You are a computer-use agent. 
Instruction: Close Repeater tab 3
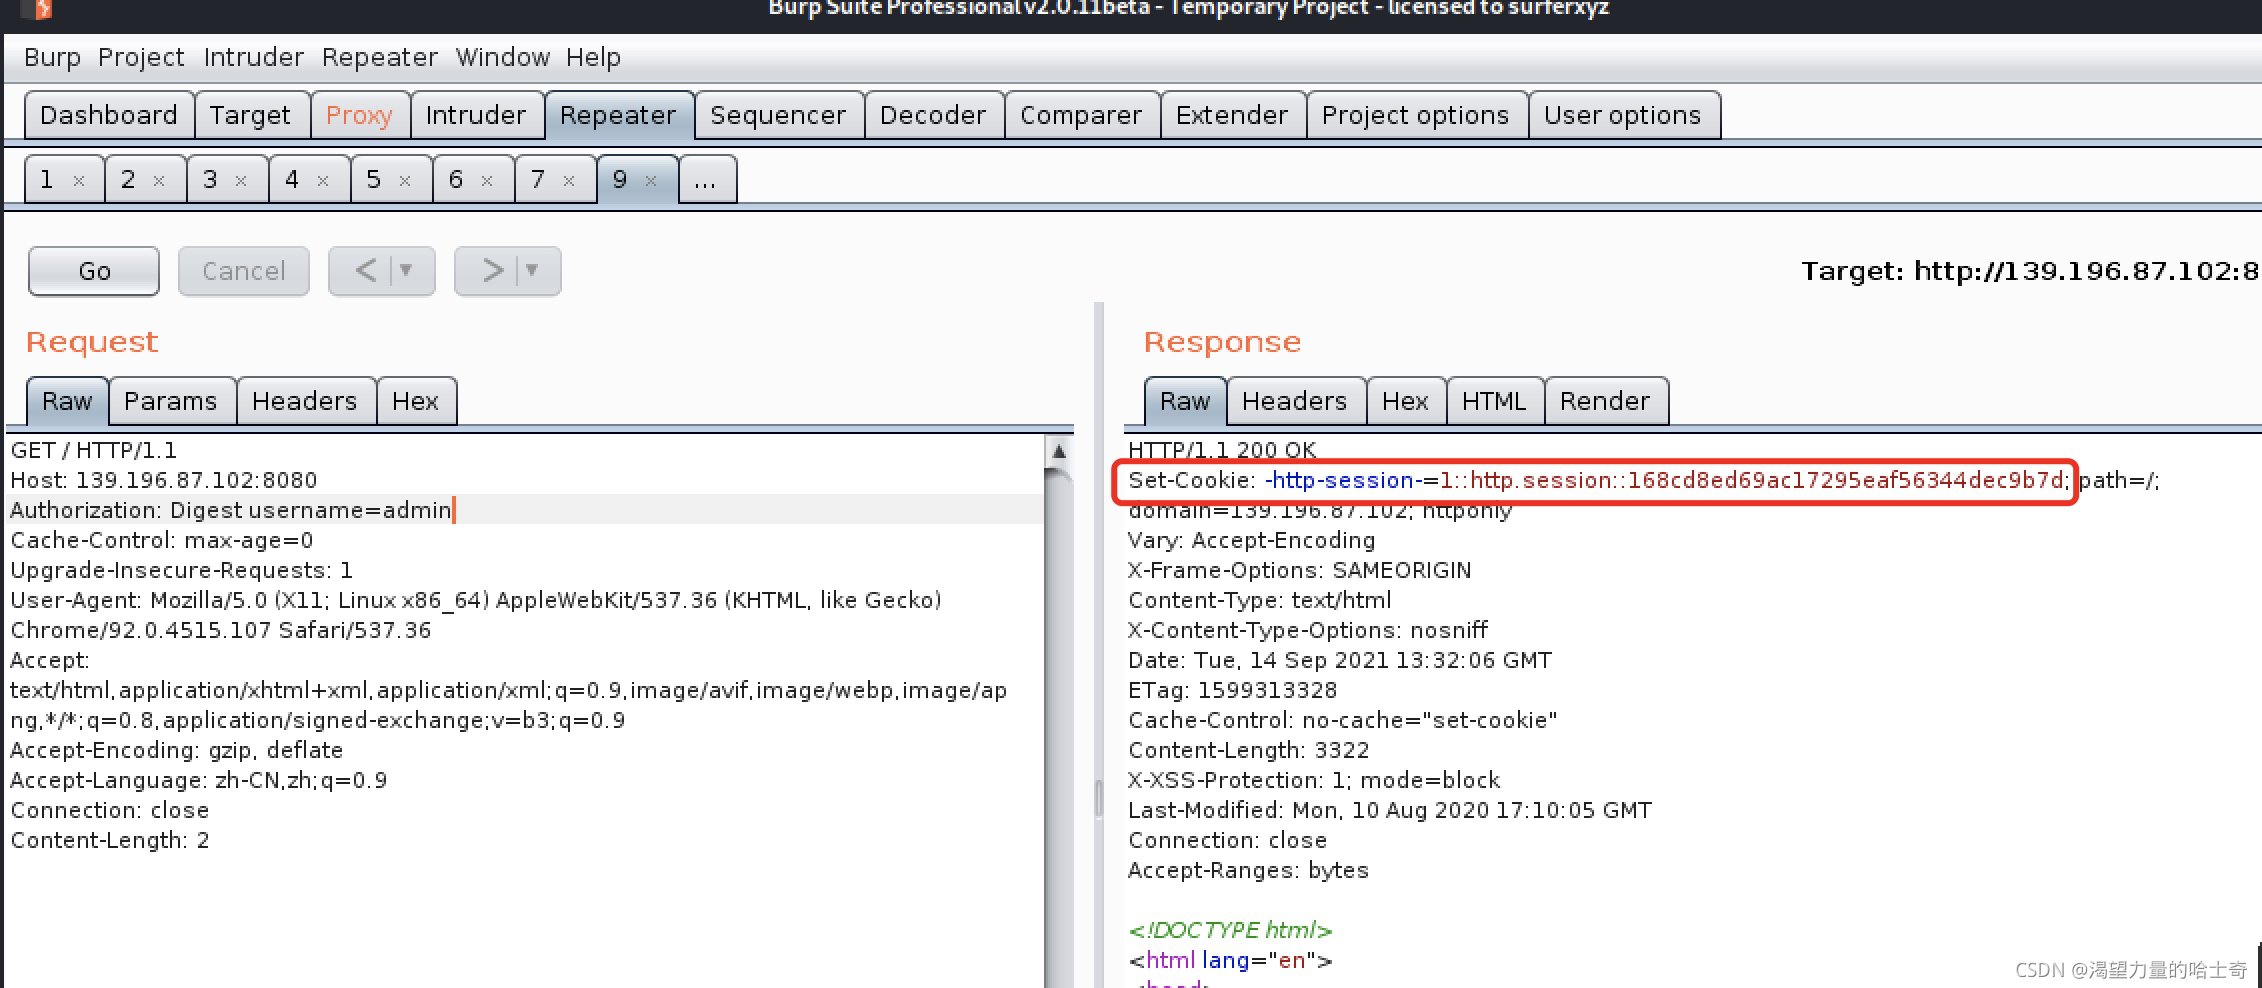241,181
